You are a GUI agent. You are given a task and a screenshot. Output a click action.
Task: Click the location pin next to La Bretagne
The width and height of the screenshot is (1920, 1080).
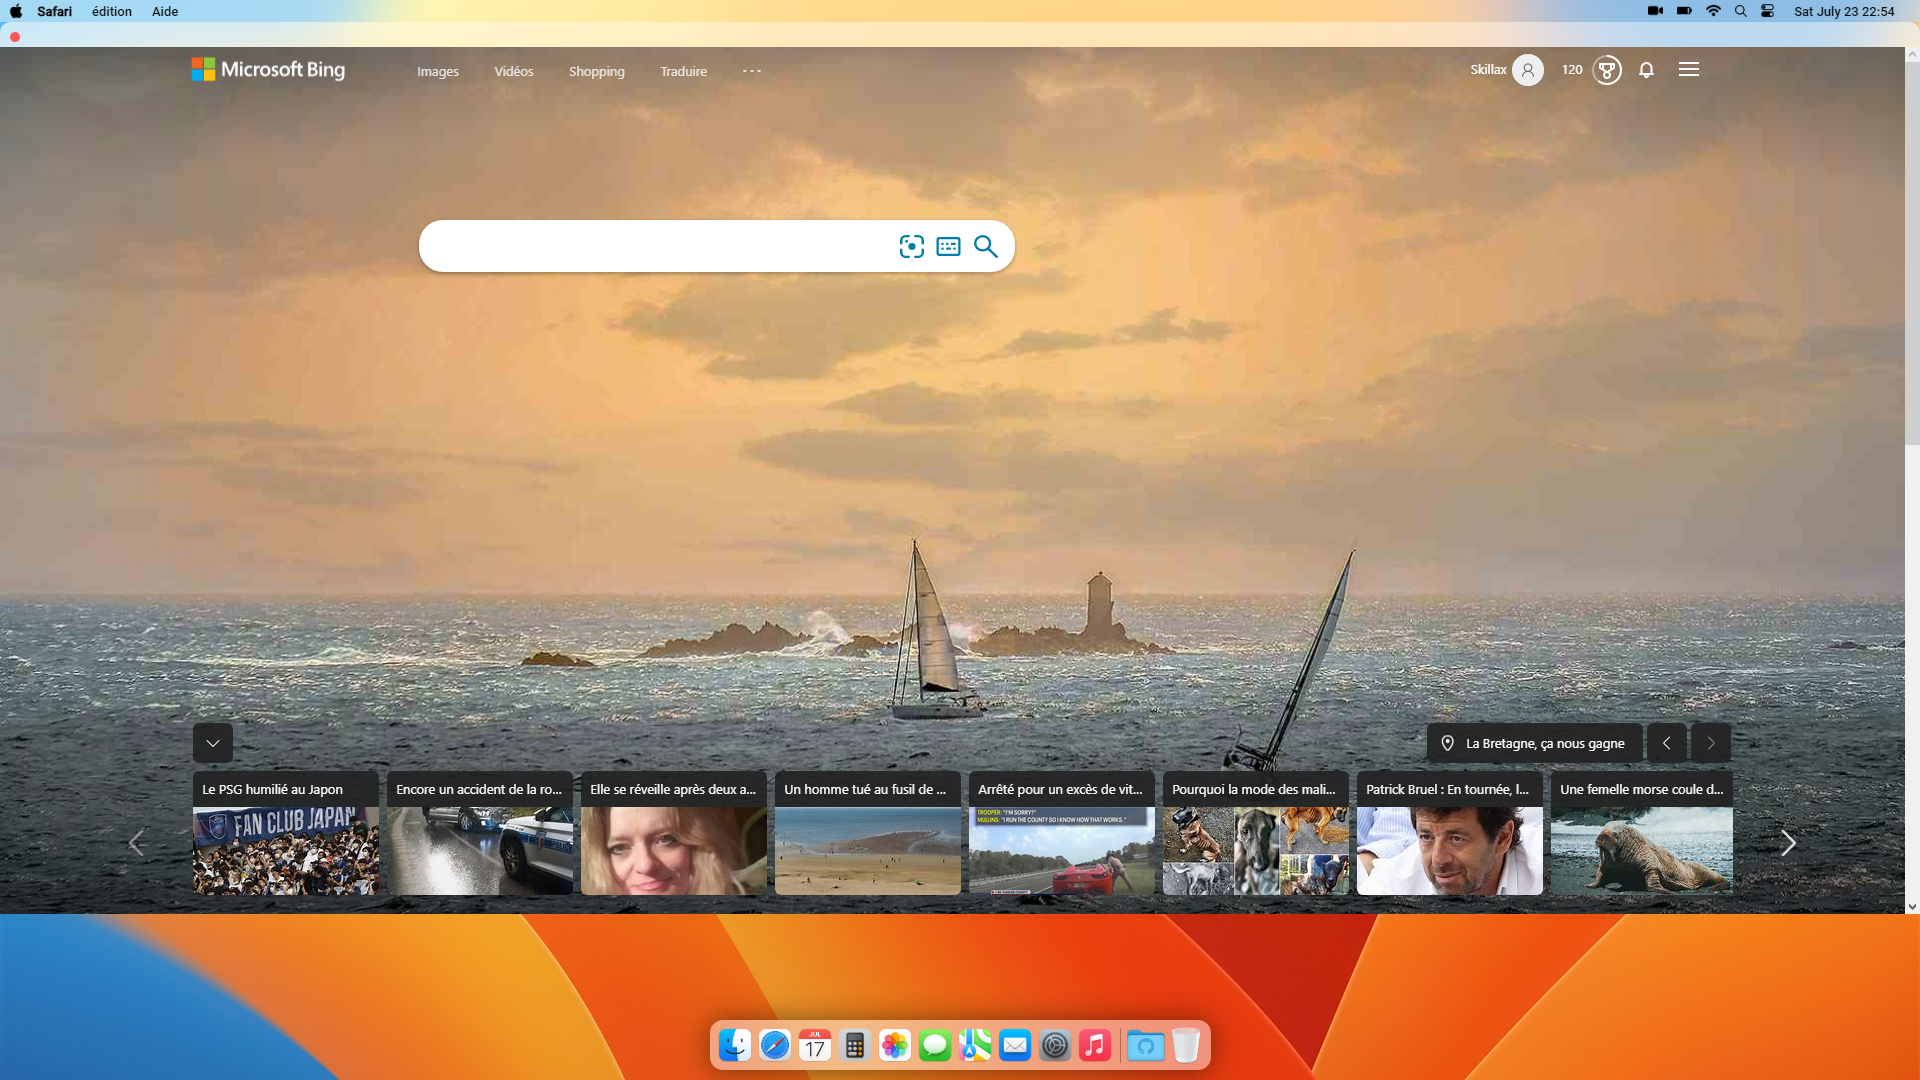point(1447,743)
